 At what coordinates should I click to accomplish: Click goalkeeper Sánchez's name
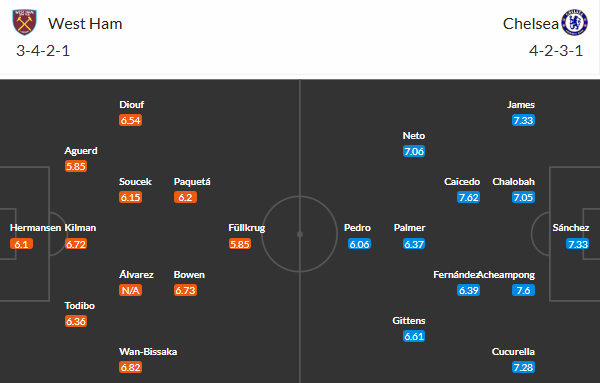571,228
